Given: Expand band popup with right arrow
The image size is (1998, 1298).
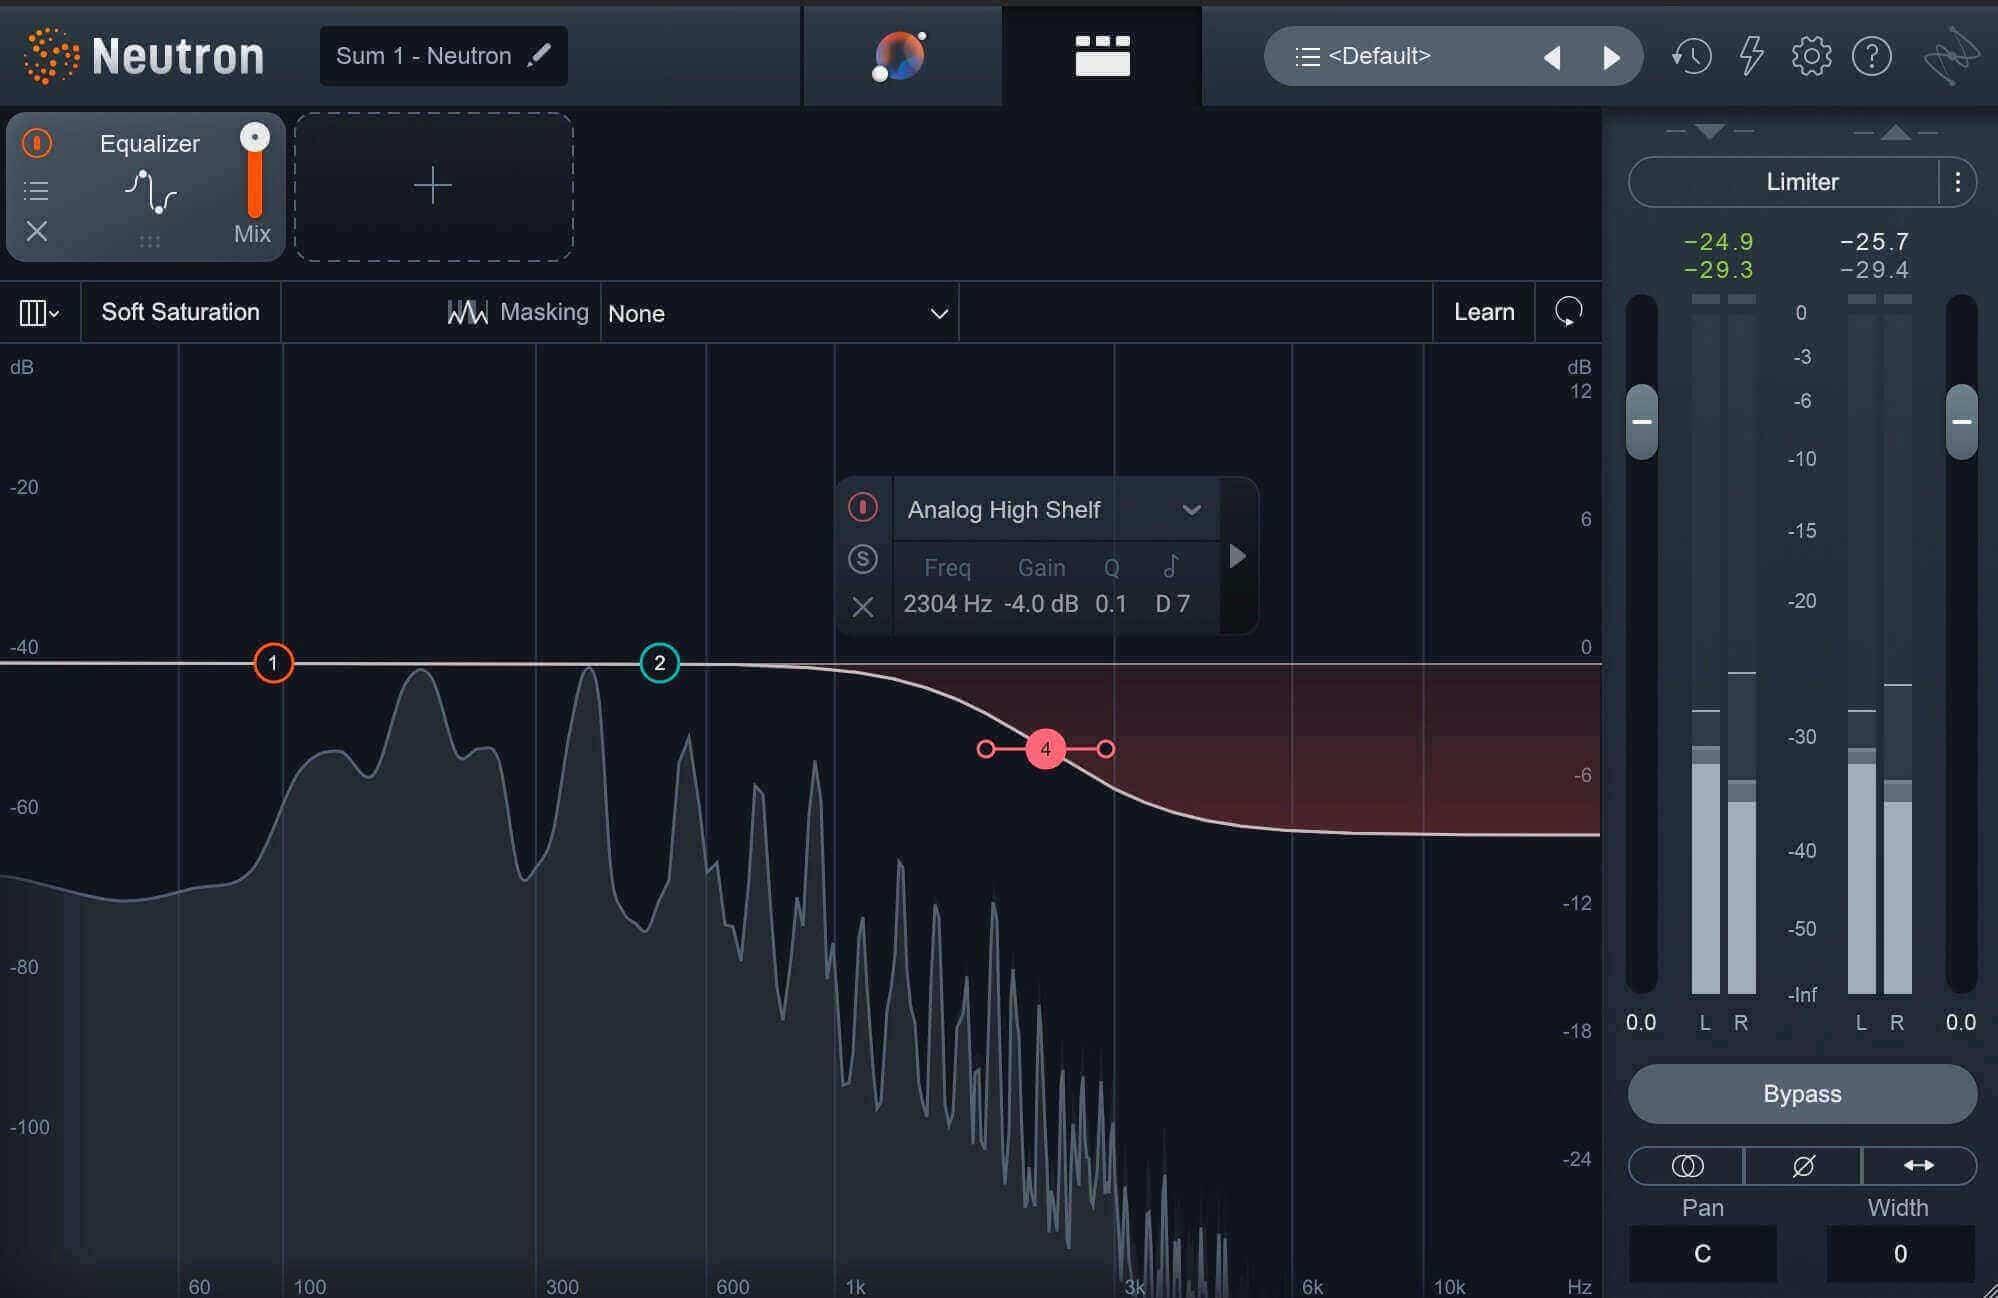Looking at the screenshot, I should tap(1238, 556).
